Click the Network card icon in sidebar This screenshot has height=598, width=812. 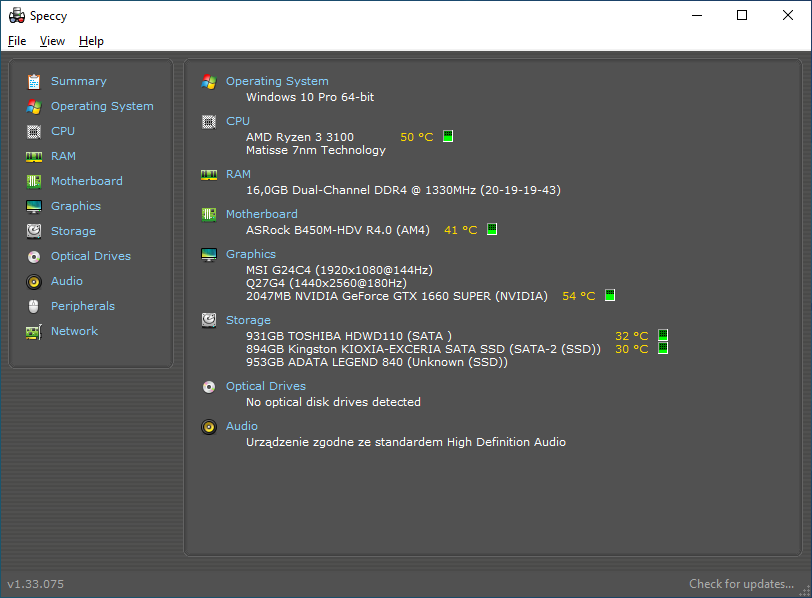(34, 331)
